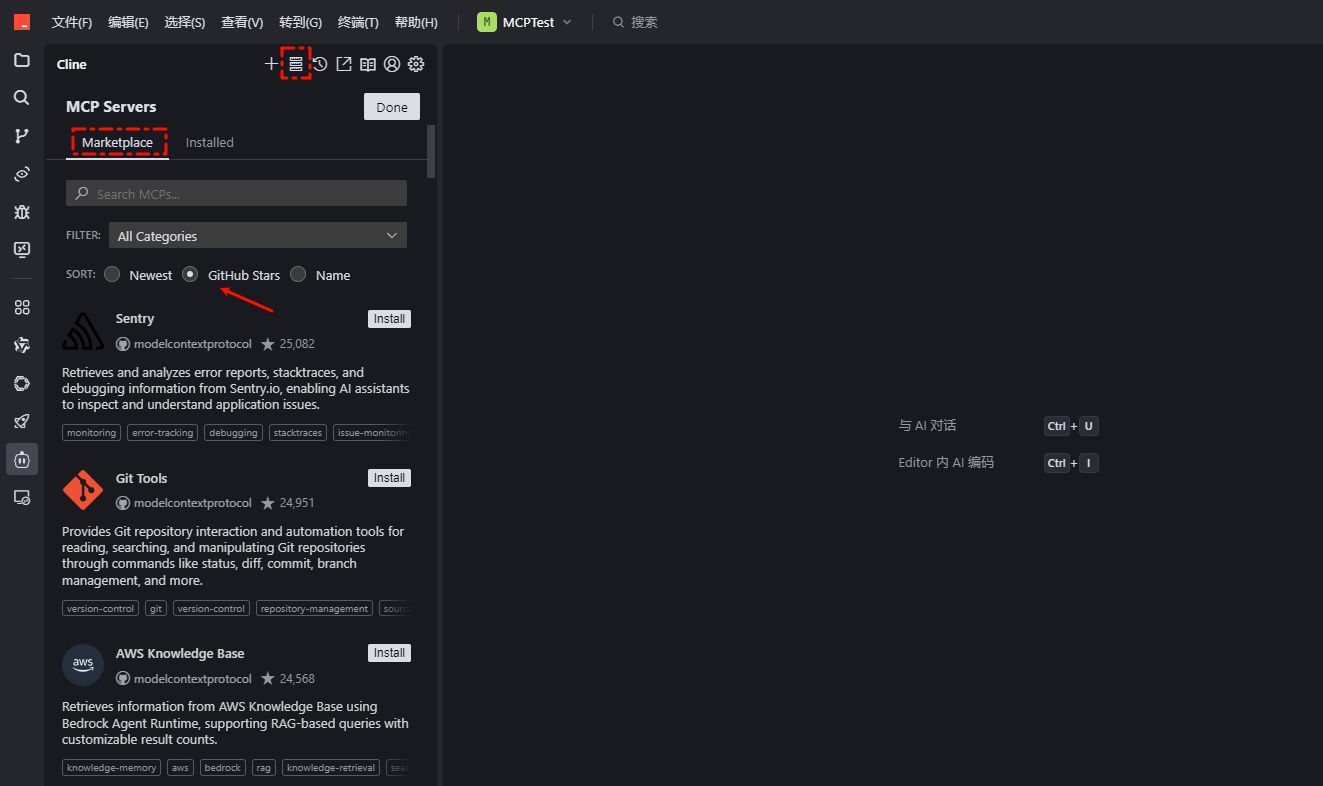Click the bedrock tag under AWS Knowledge Base
This screenshot has height=786, width=1323.
(223, 768)
